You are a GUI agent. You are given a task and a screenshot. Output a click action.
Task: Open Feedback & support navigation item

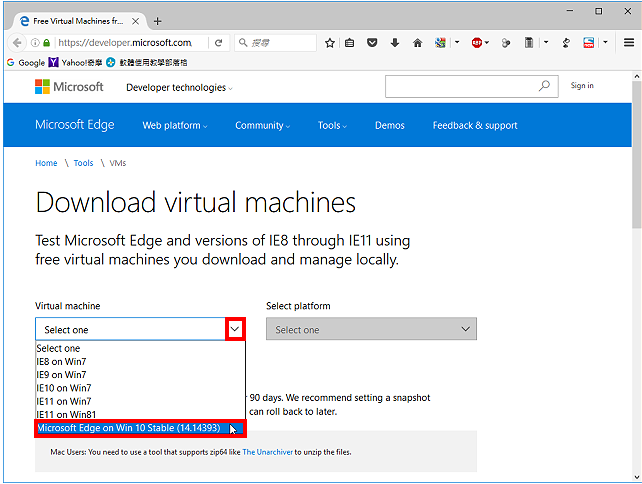[x=475, y=125]
